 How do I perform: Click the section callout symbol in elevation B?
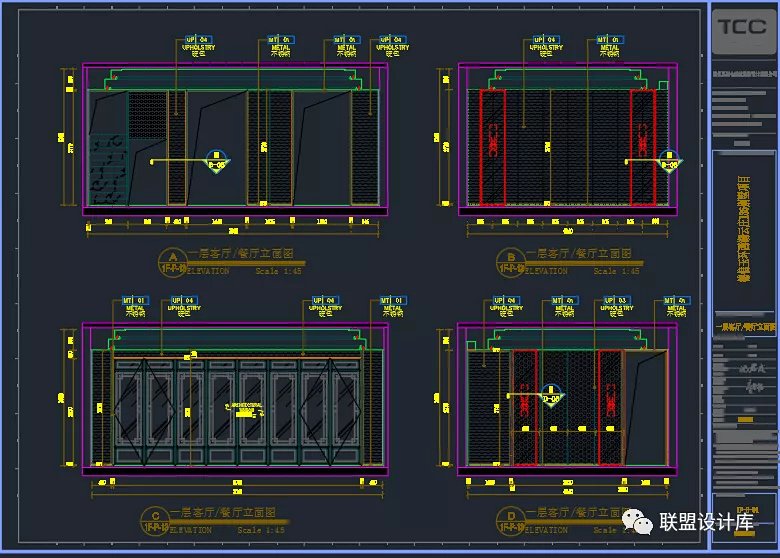pyautogui.click(x=669, y=160)
